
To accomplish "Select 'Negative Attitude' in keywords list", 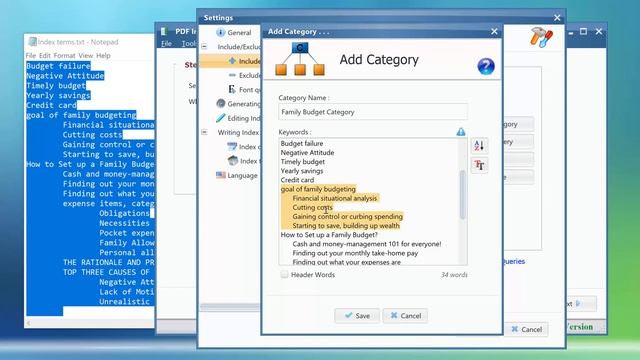I will tap(307, 153).
